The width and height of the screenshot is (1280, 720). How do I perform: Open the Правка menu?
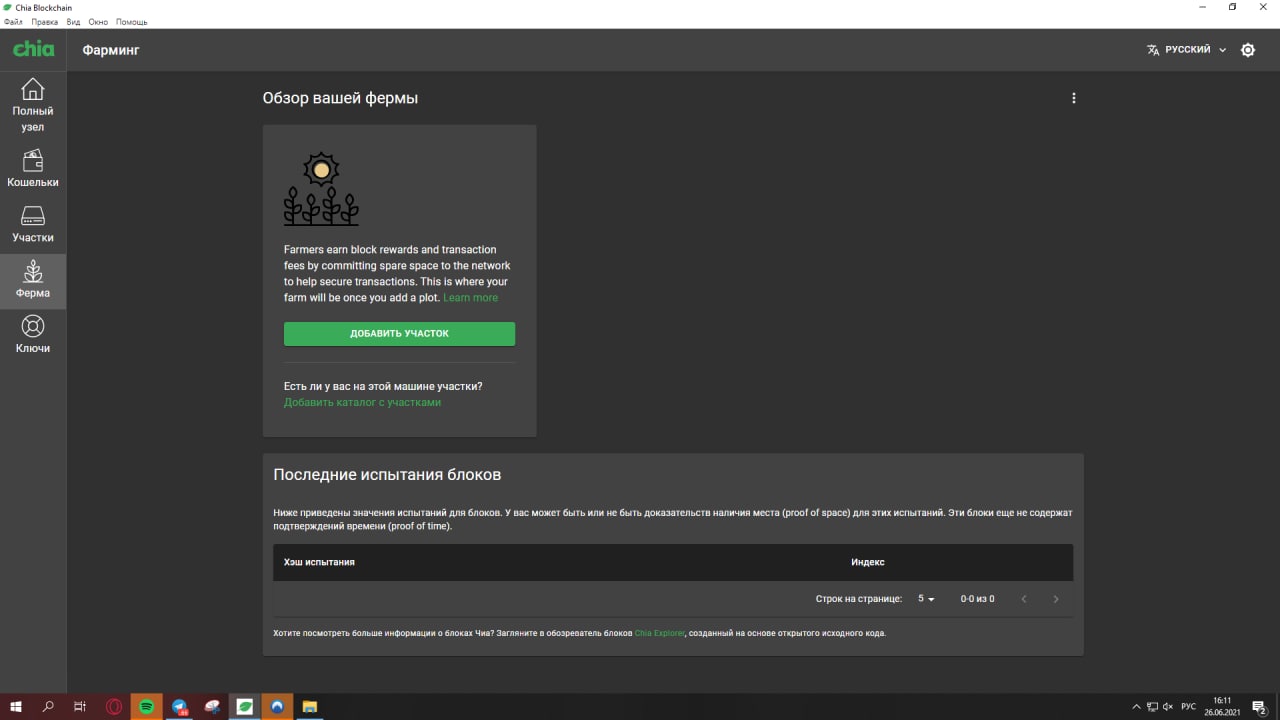point(45,22)
